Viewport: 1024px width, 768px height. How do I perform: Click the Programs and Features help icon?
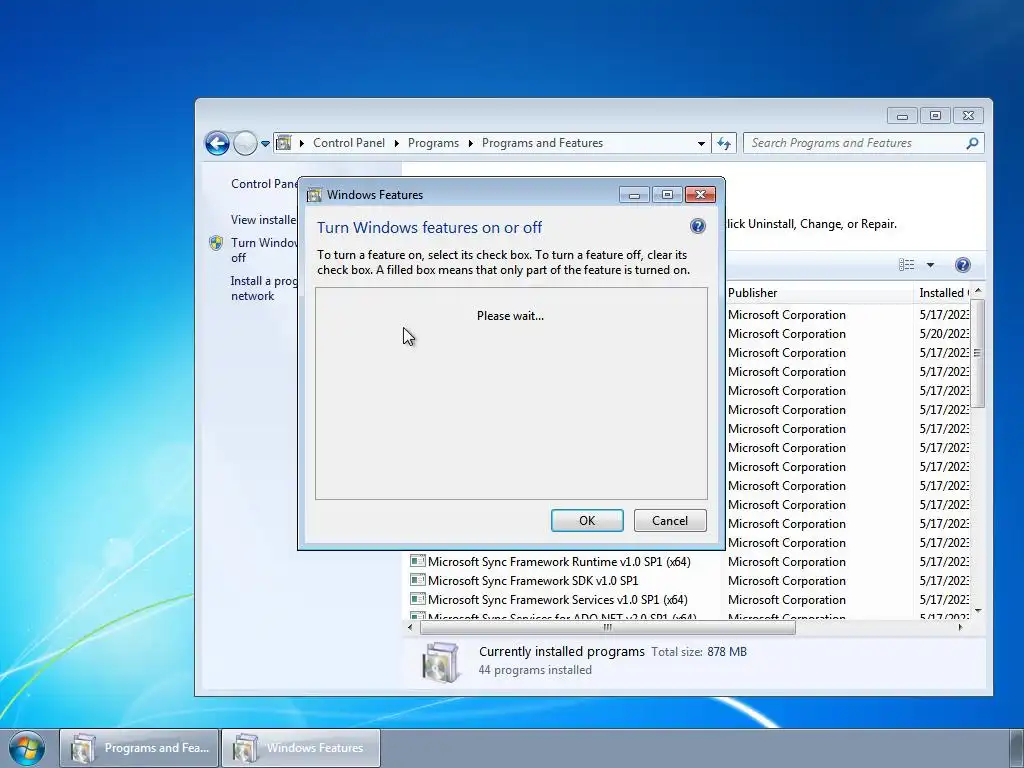click(962, 264)
